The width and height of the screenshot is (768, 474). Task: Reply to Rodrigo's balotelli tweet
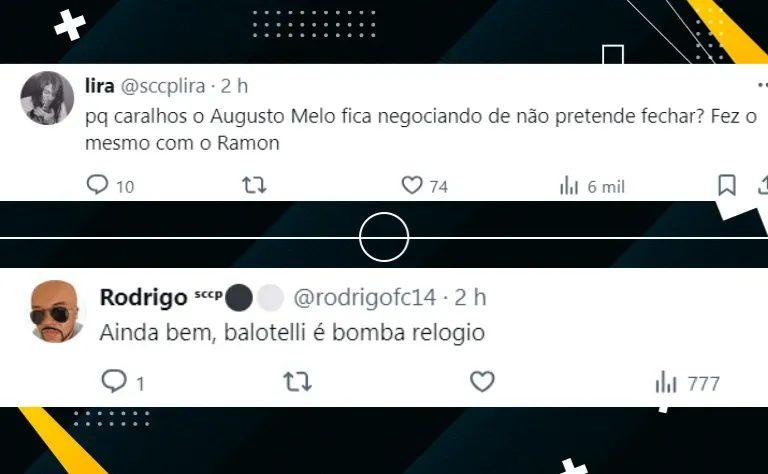click(114, 381)
